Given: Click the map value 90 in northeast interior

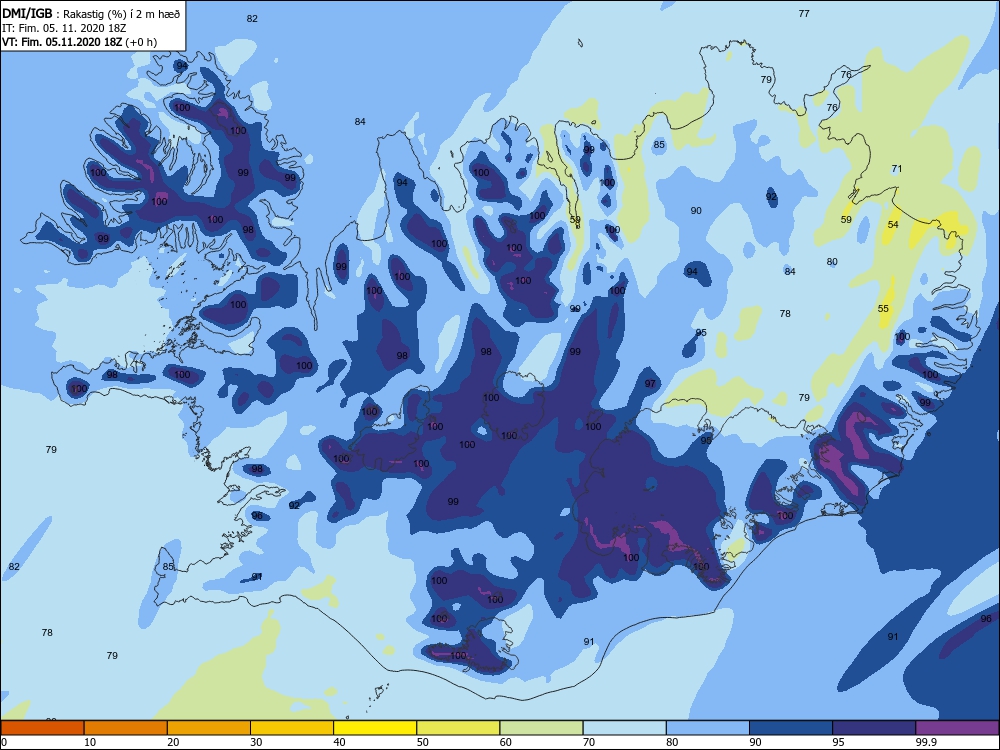Looking at the screenshot, I should tap(696, 210).
